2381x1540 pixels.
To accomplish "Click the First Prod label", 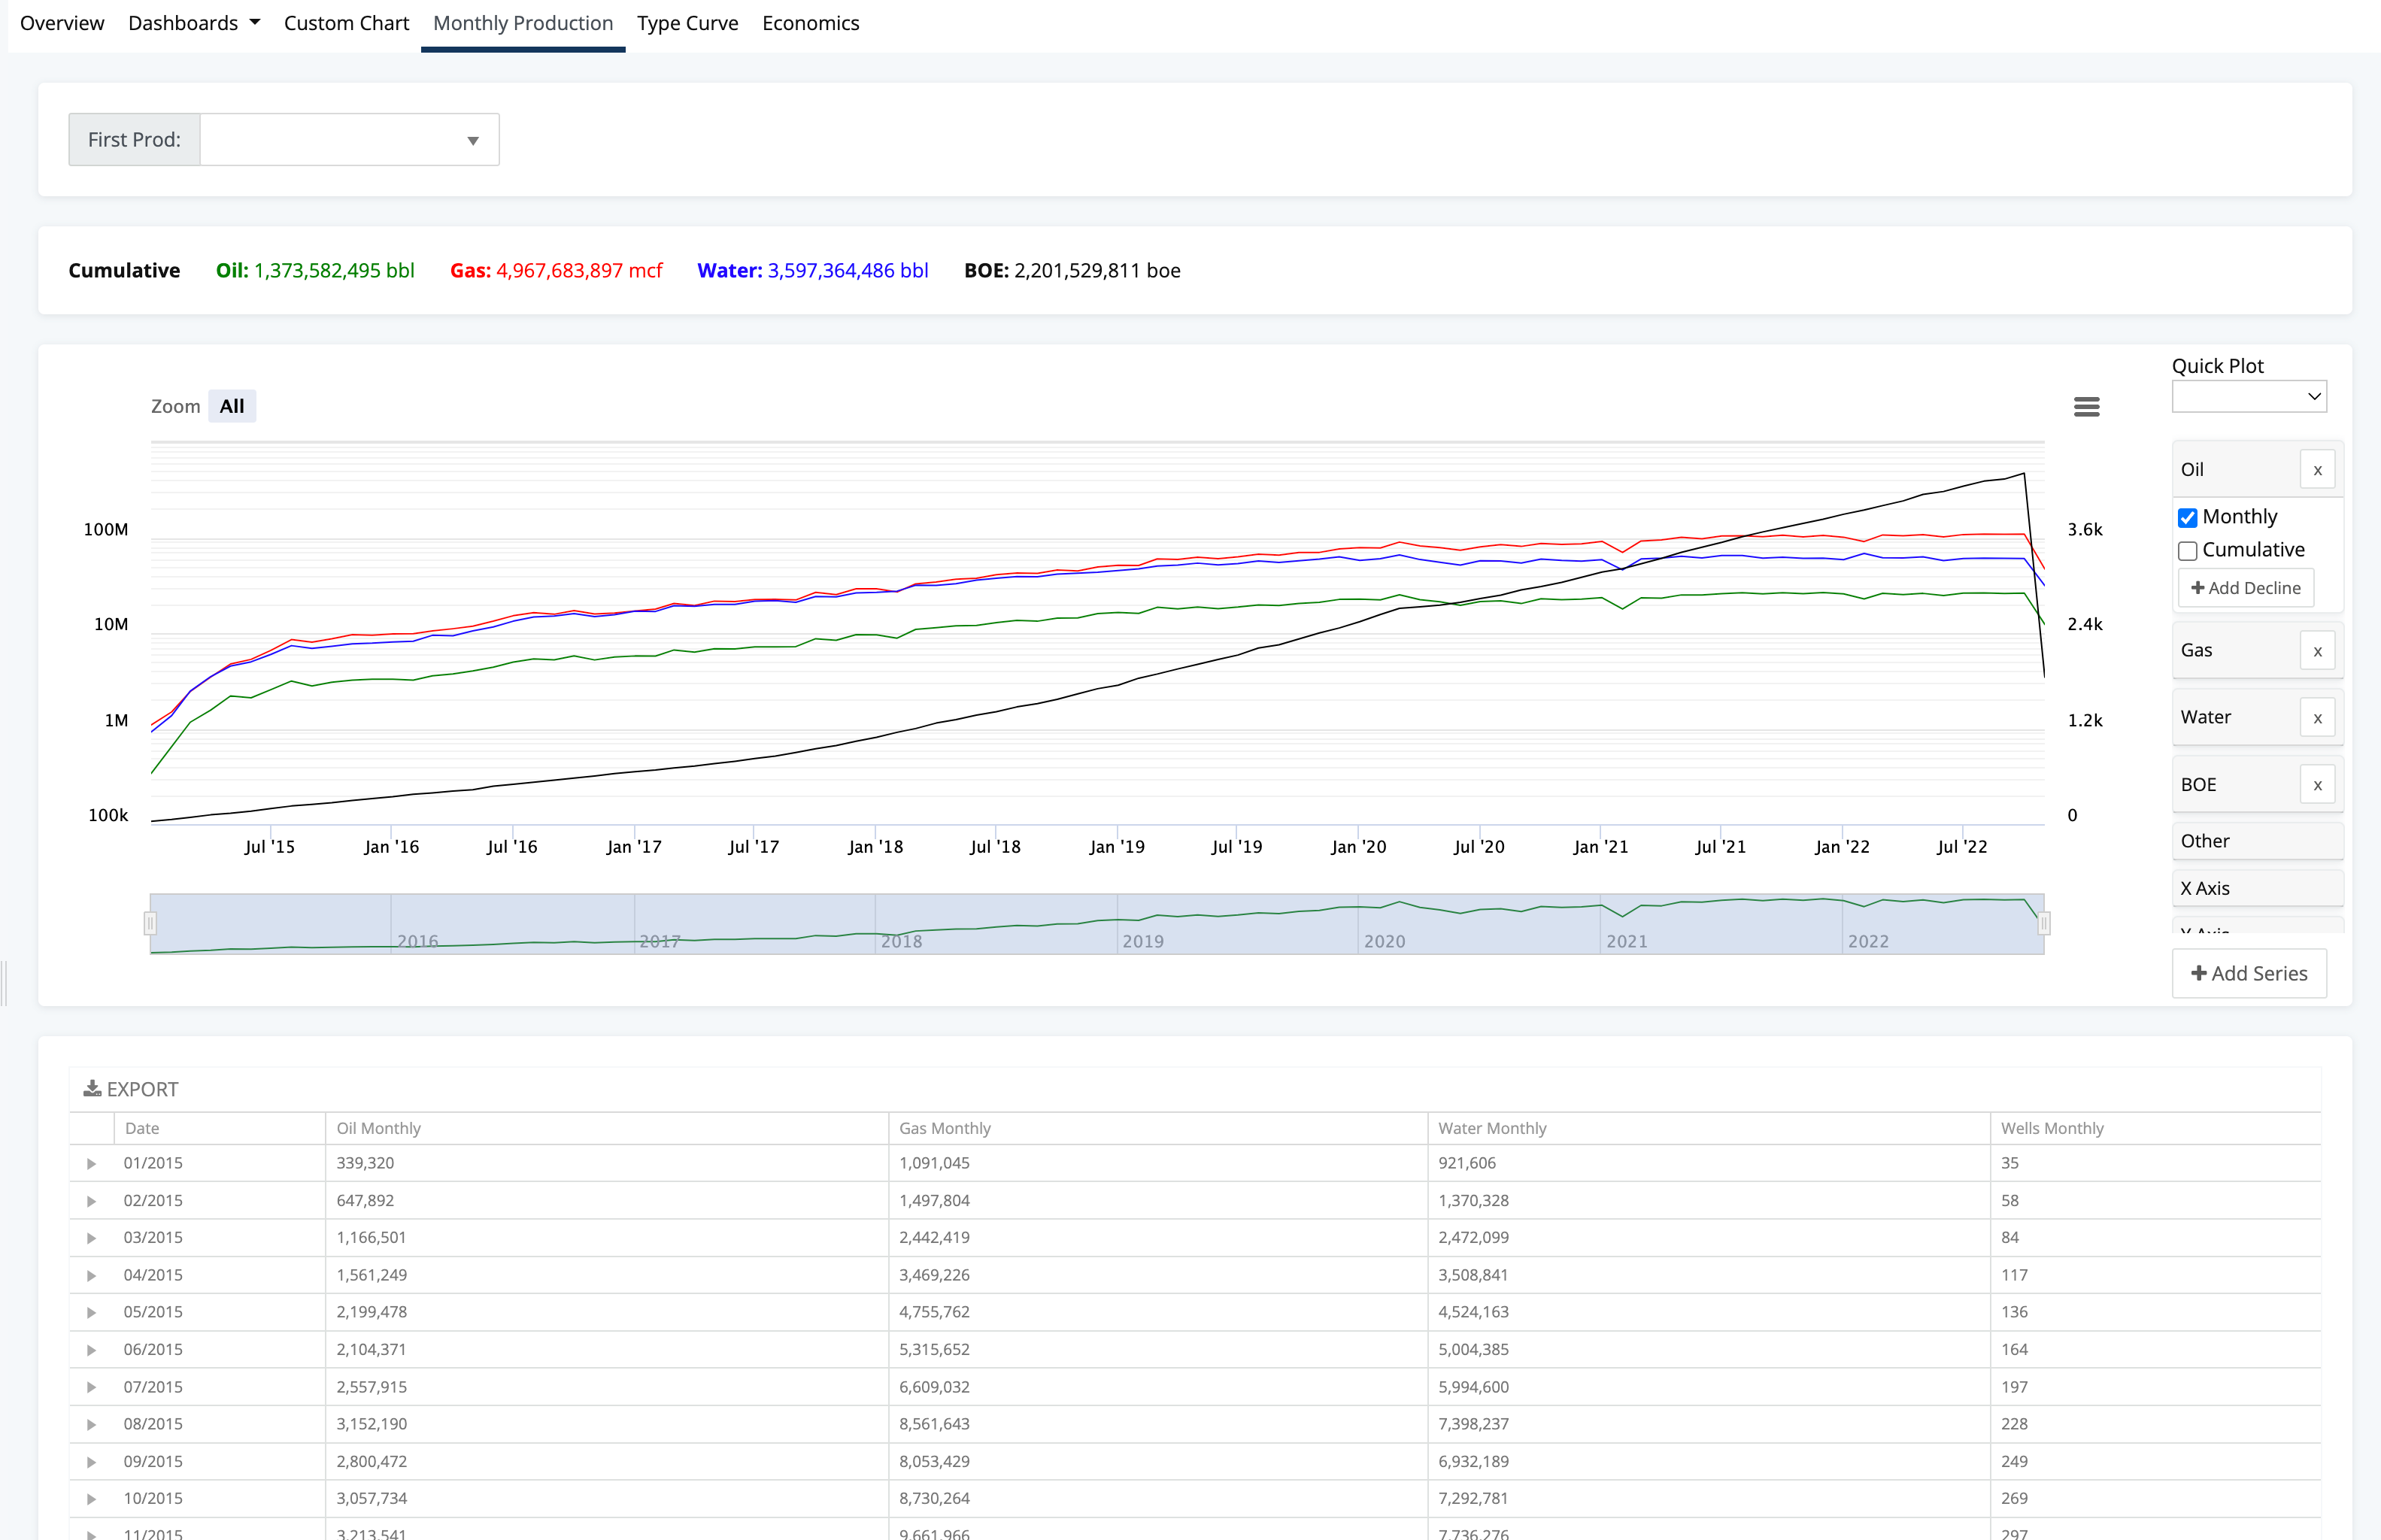I will (x=134, y=140).
